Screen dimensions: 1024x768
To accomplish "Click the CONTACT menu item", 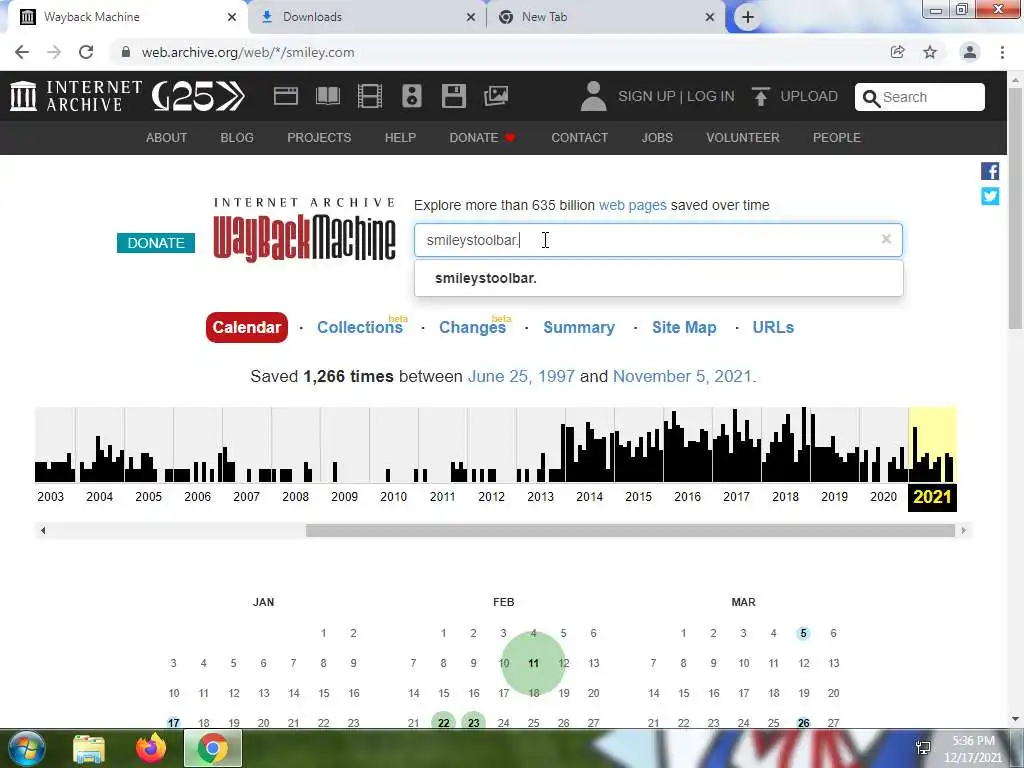I will pos(579,138).
